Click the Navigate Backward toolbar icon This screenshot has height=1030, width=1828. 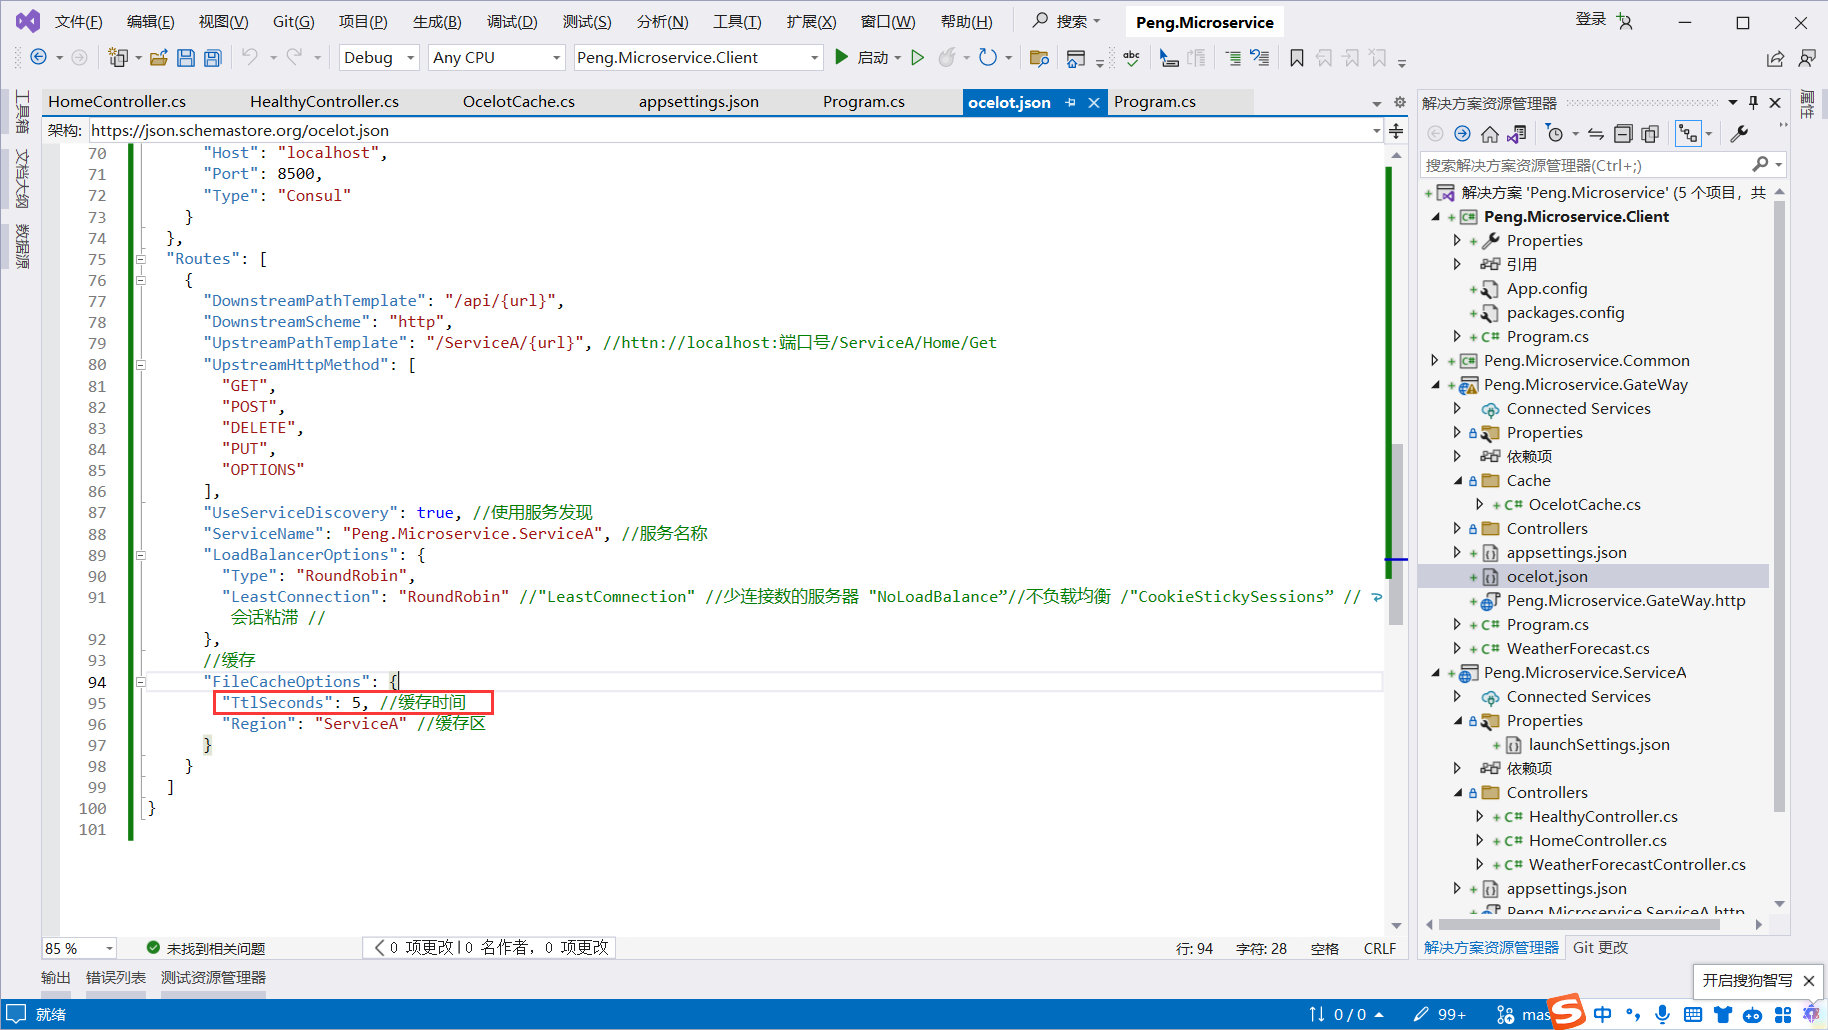tap(39, 57)
